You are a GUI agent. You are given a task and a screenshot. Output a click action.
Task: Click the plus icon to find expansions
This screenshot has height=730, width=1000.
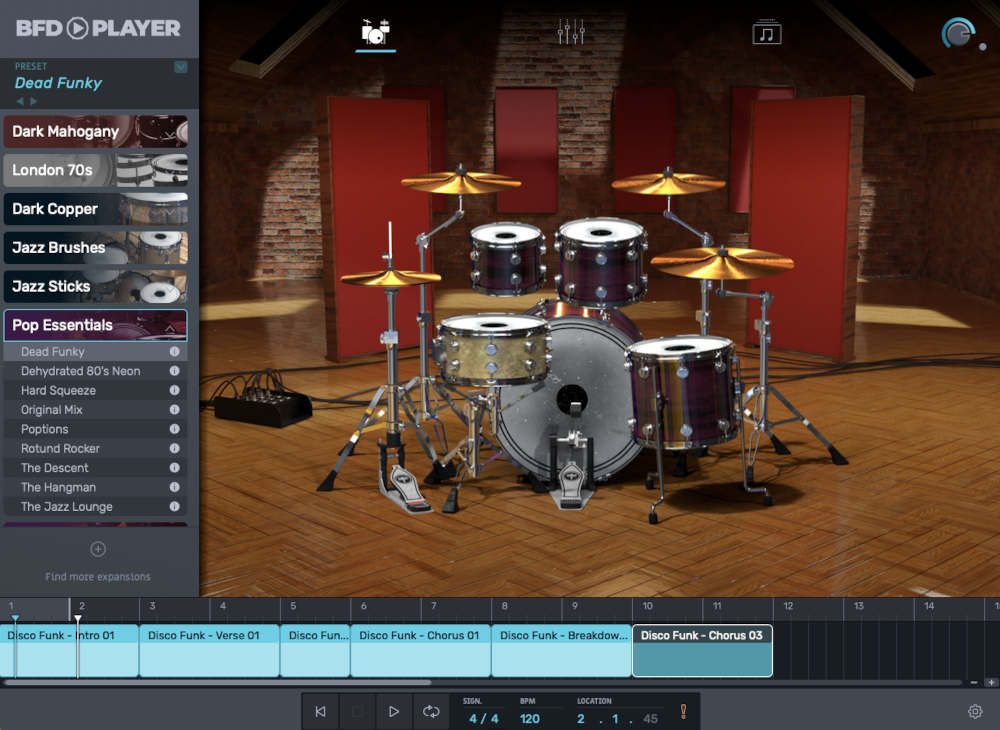[98, 549]
